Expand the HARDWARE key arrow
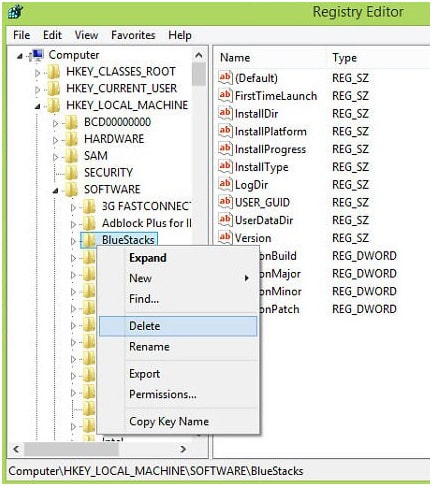Image resolution: width=432 pixels, height=486 pixels. click(x=55, y=140)
